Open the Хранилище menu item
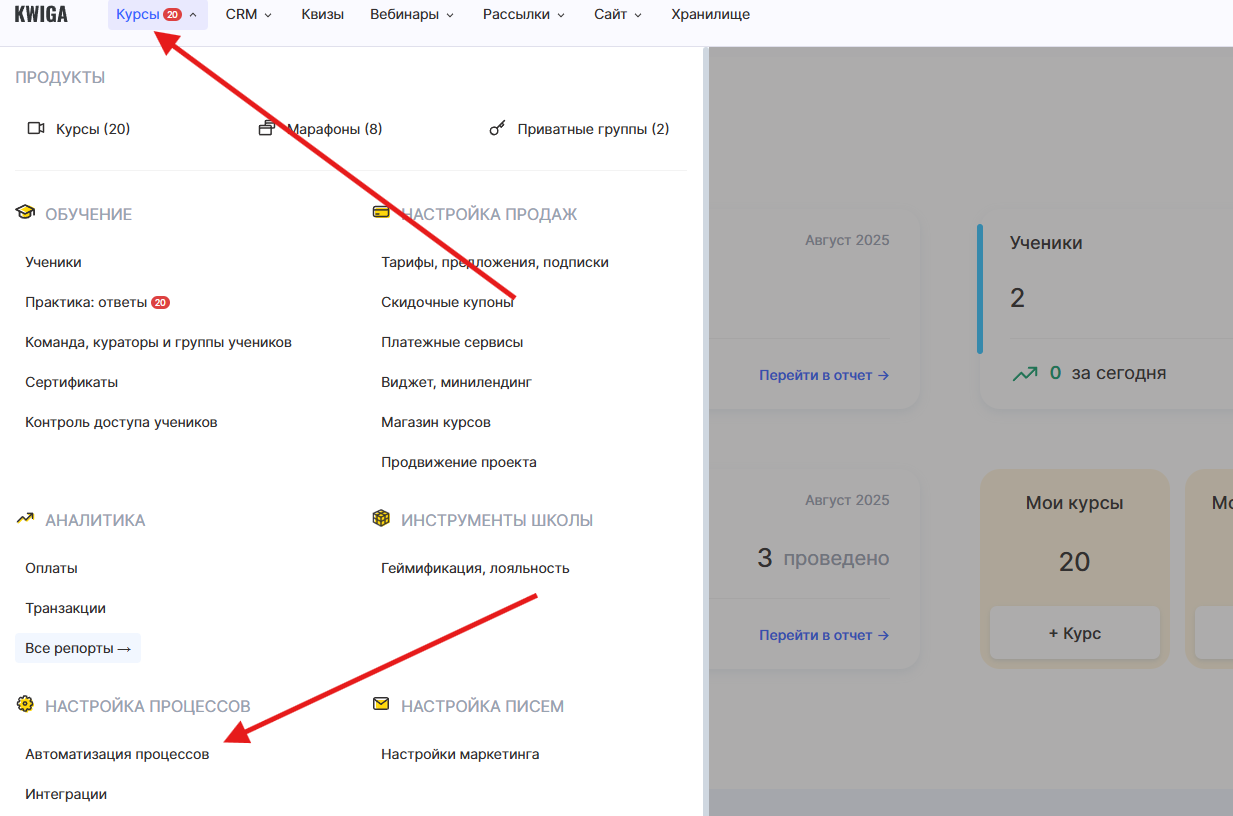 coord(710,14)
